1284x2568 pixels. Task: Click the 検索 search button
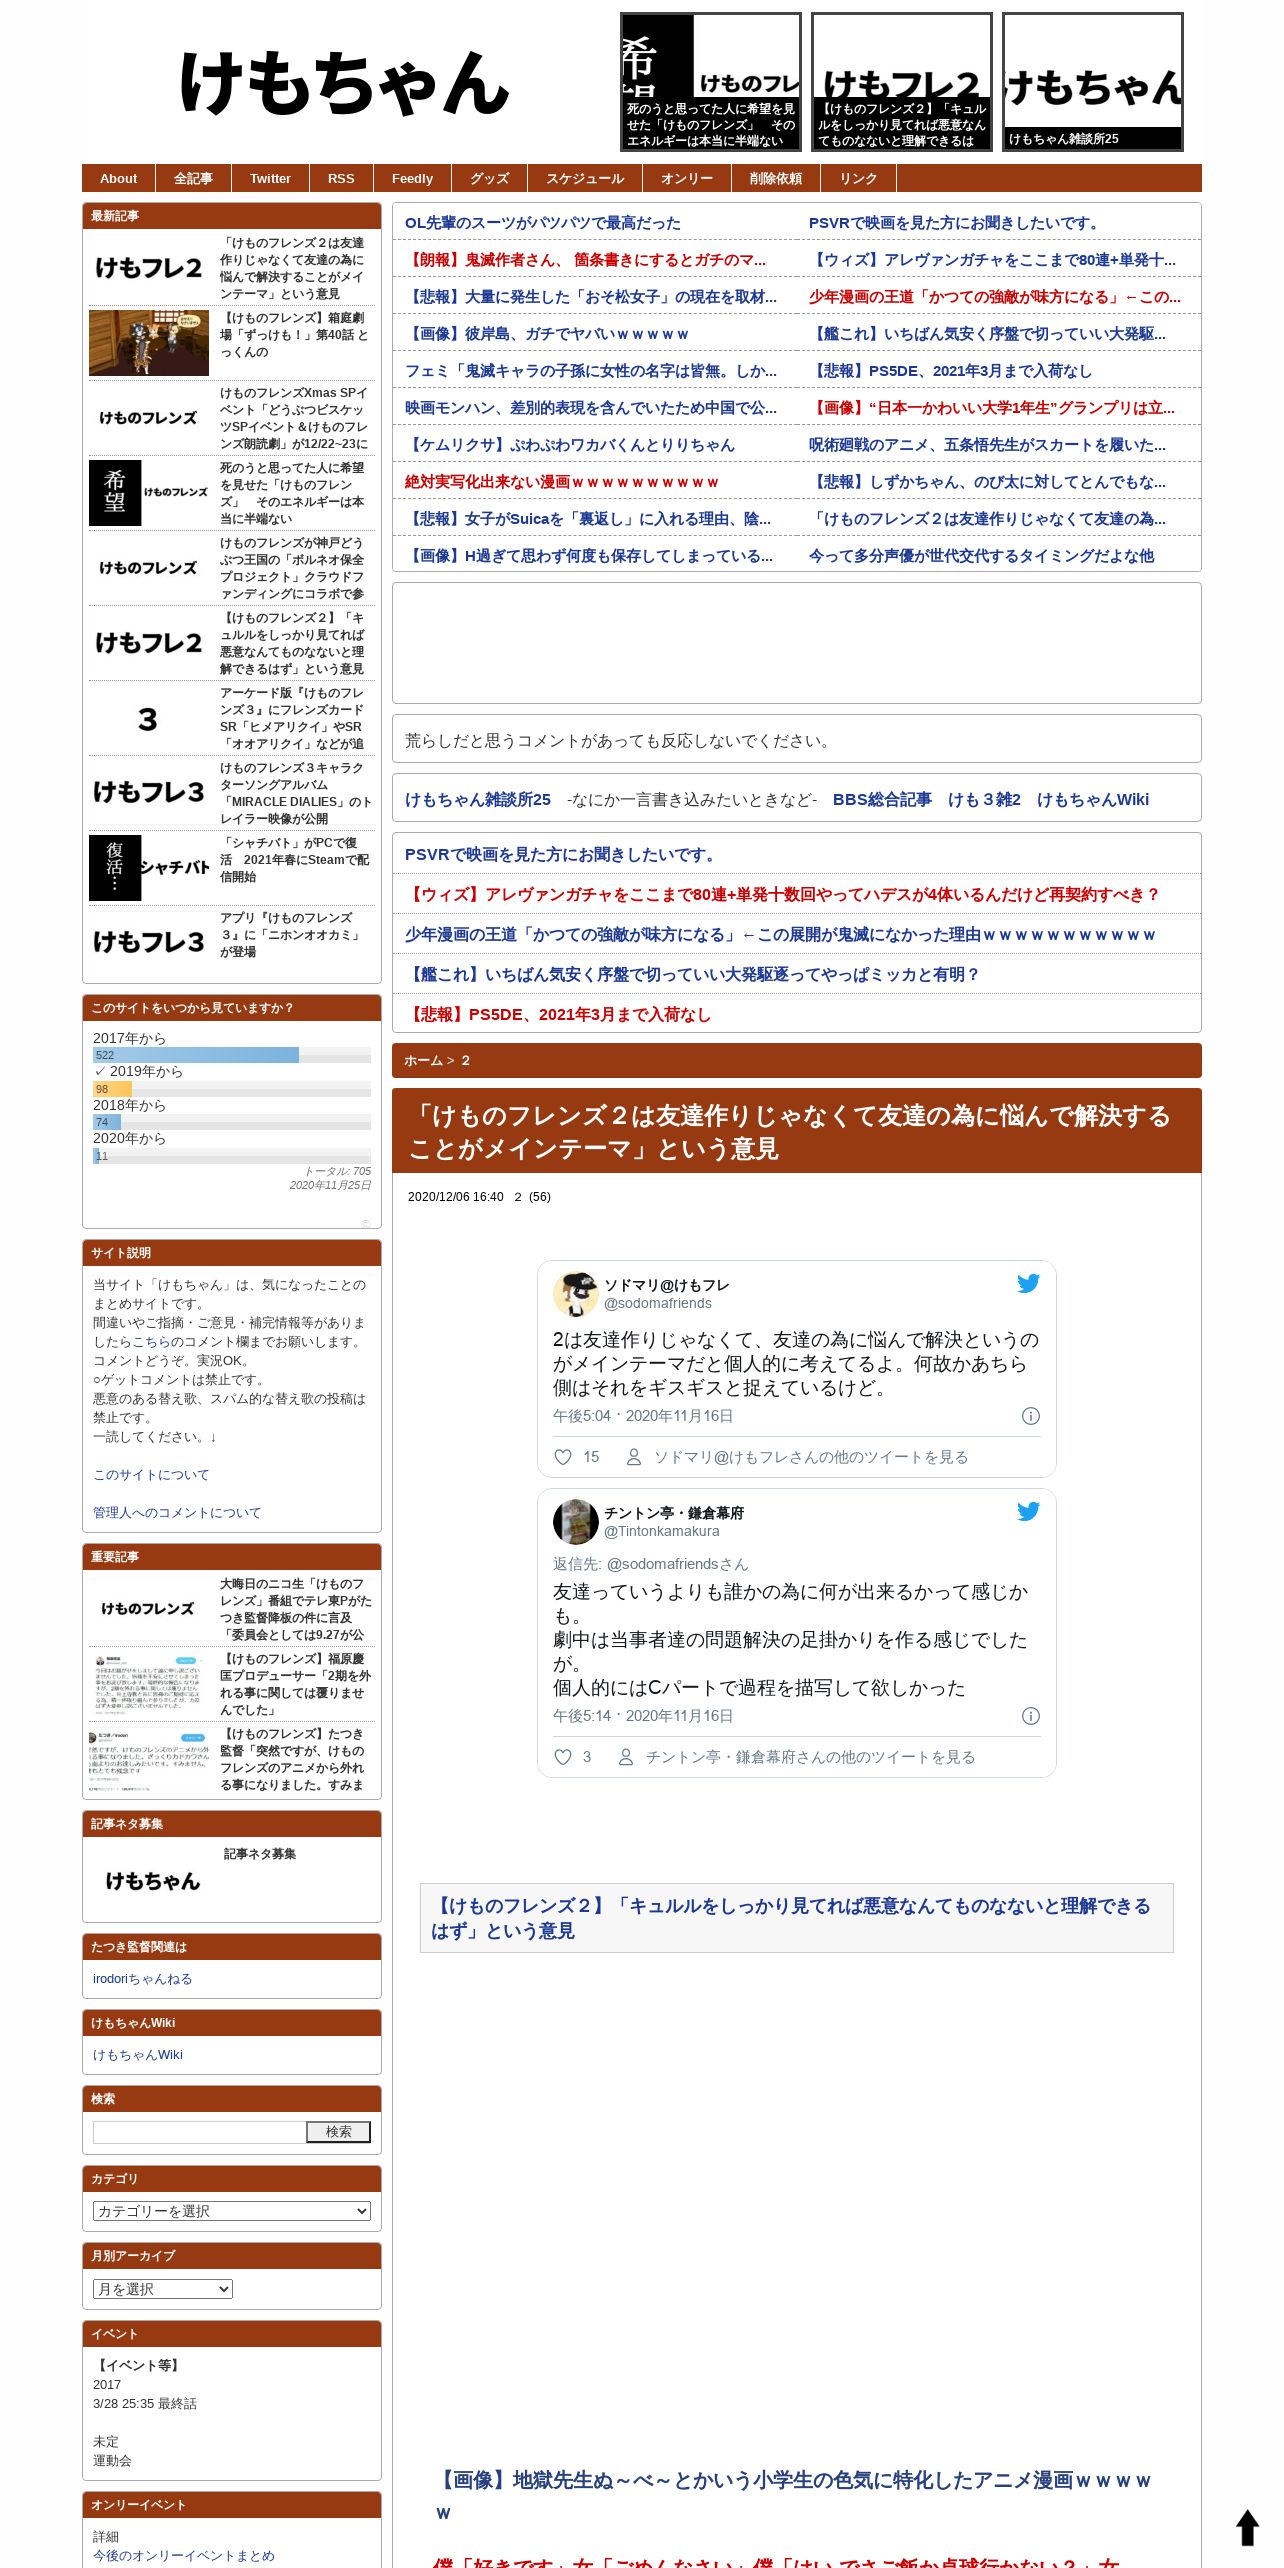[x=338, y=2132]
